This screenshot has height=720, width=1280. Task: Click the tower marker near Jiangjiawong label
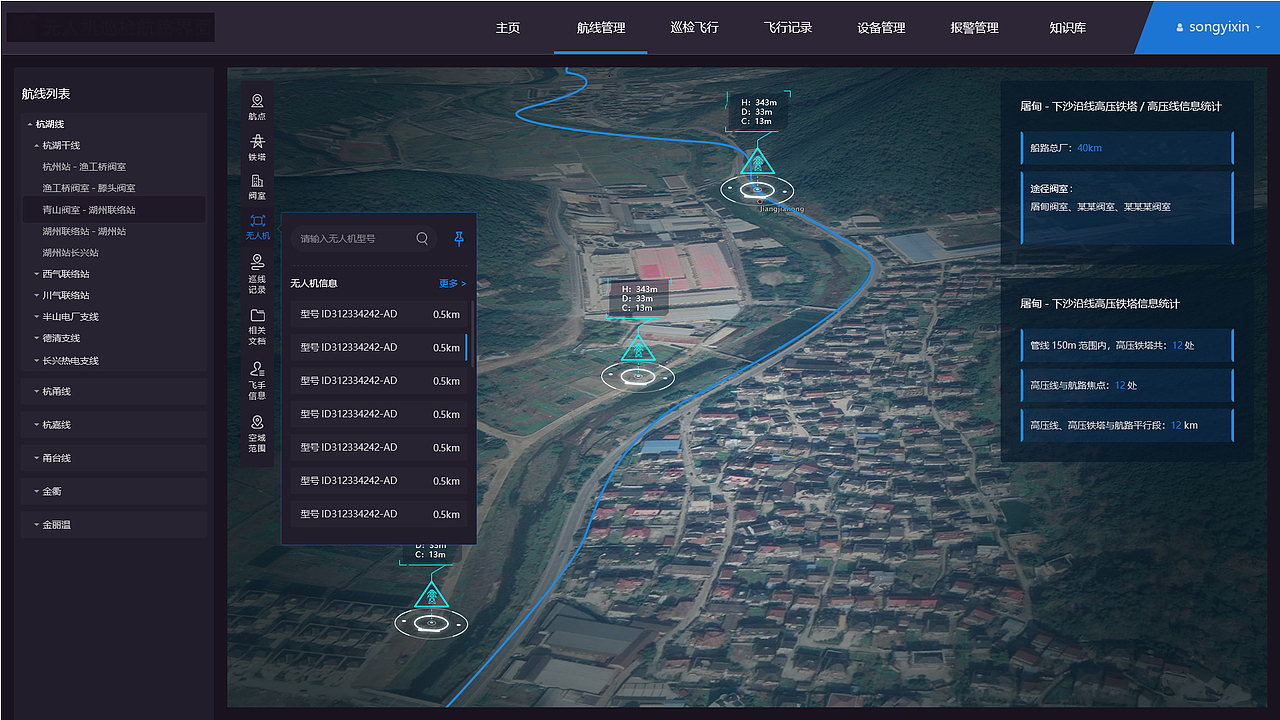click(757, 160)
